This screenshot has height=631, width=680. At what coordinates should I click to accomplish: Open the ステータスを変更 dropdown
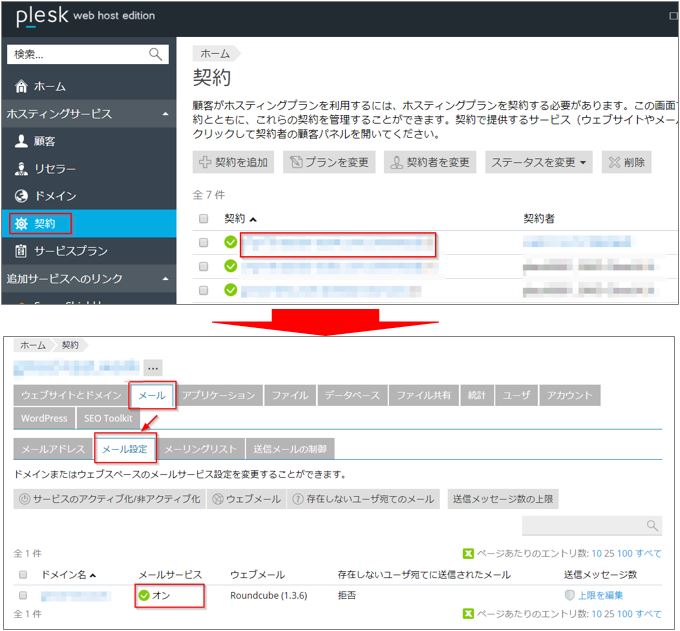[538, 162]
